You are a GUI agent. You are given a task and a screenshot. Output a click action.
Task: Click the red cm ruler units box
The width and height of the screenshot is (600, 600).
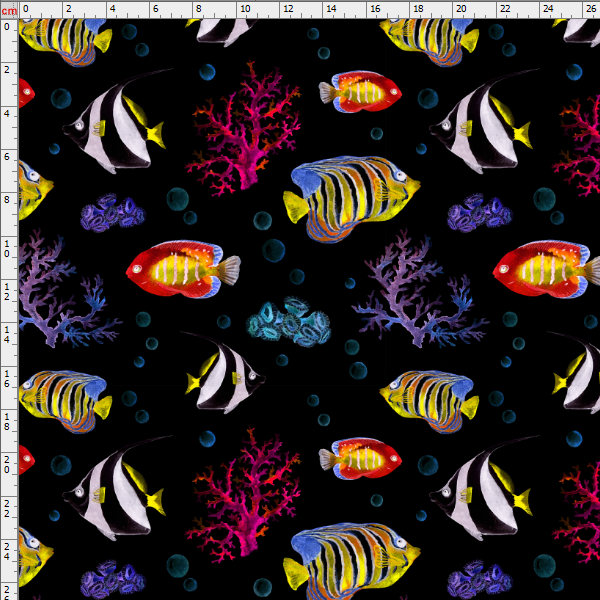pyautogui.click(x=9, y=10)
